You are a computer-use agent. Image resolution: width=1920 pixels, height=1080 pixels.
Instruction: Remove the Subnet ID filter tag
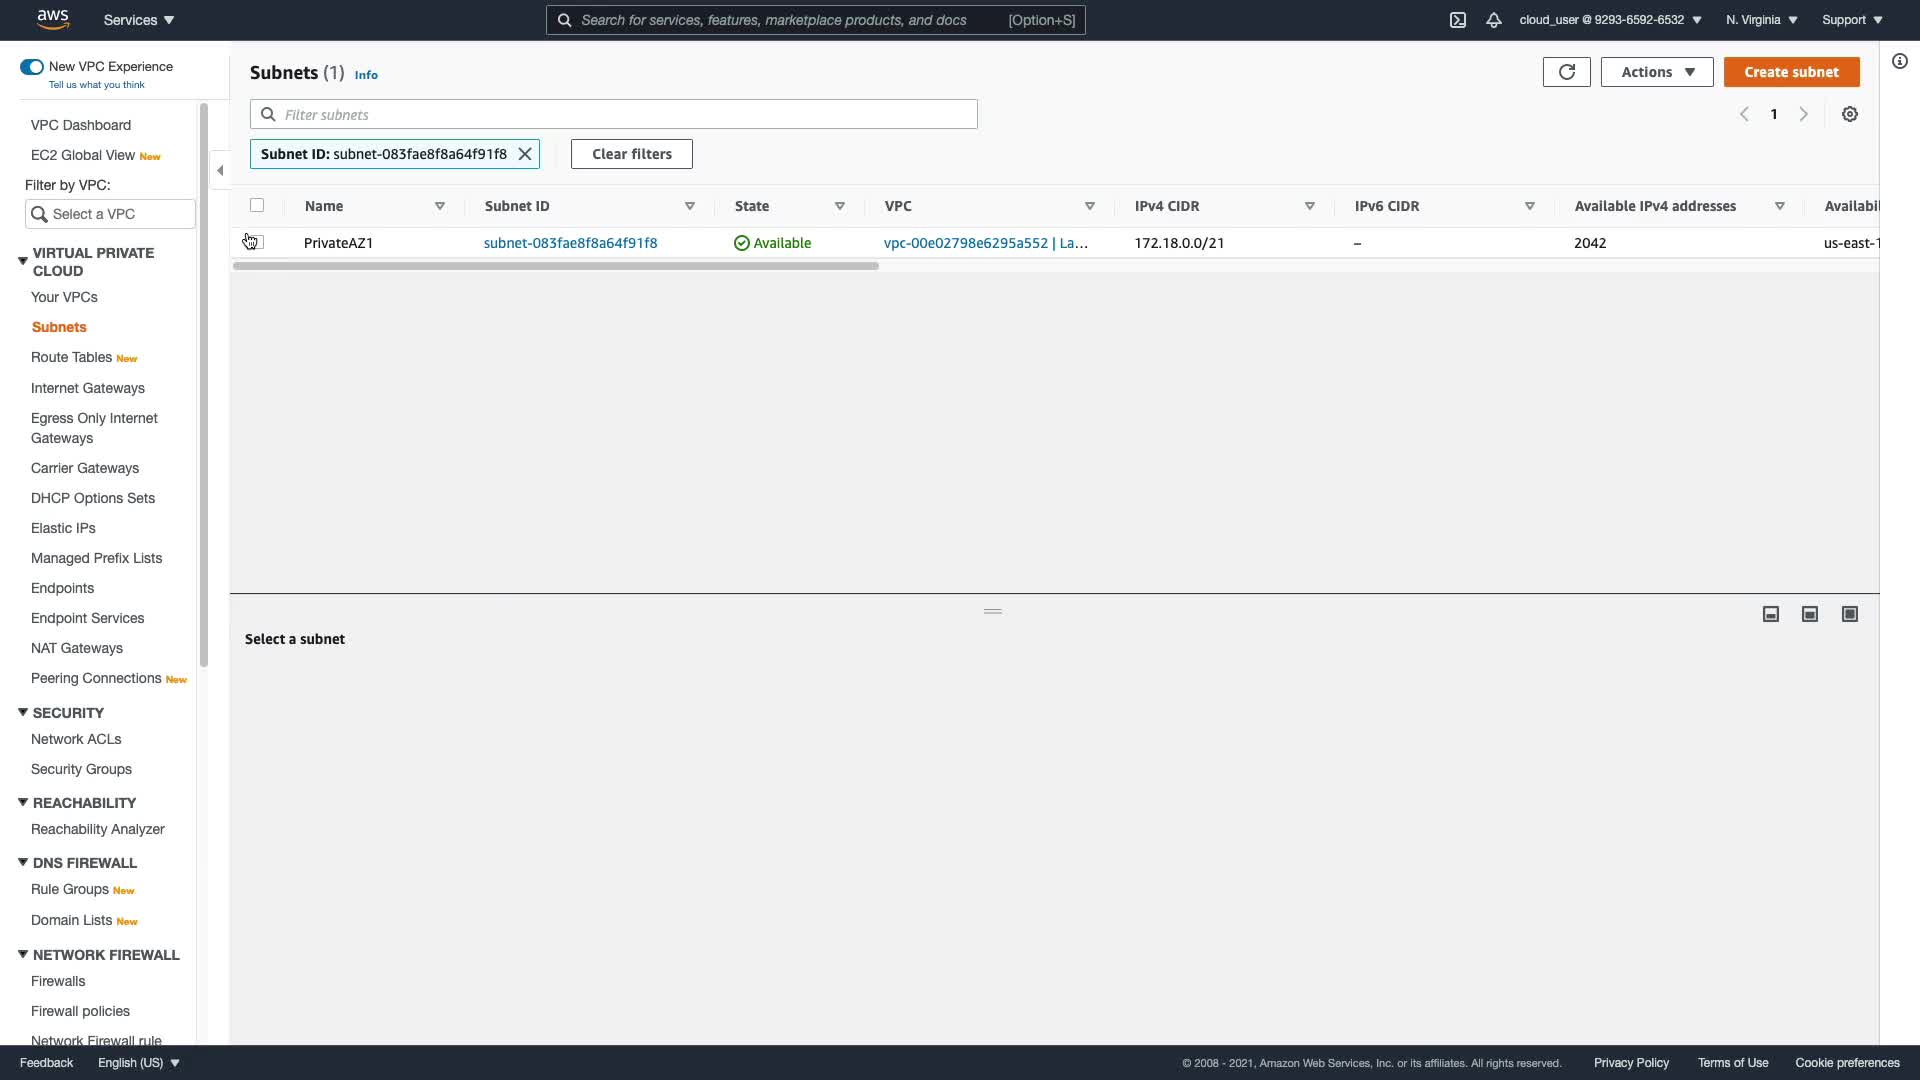click(525, 154)
